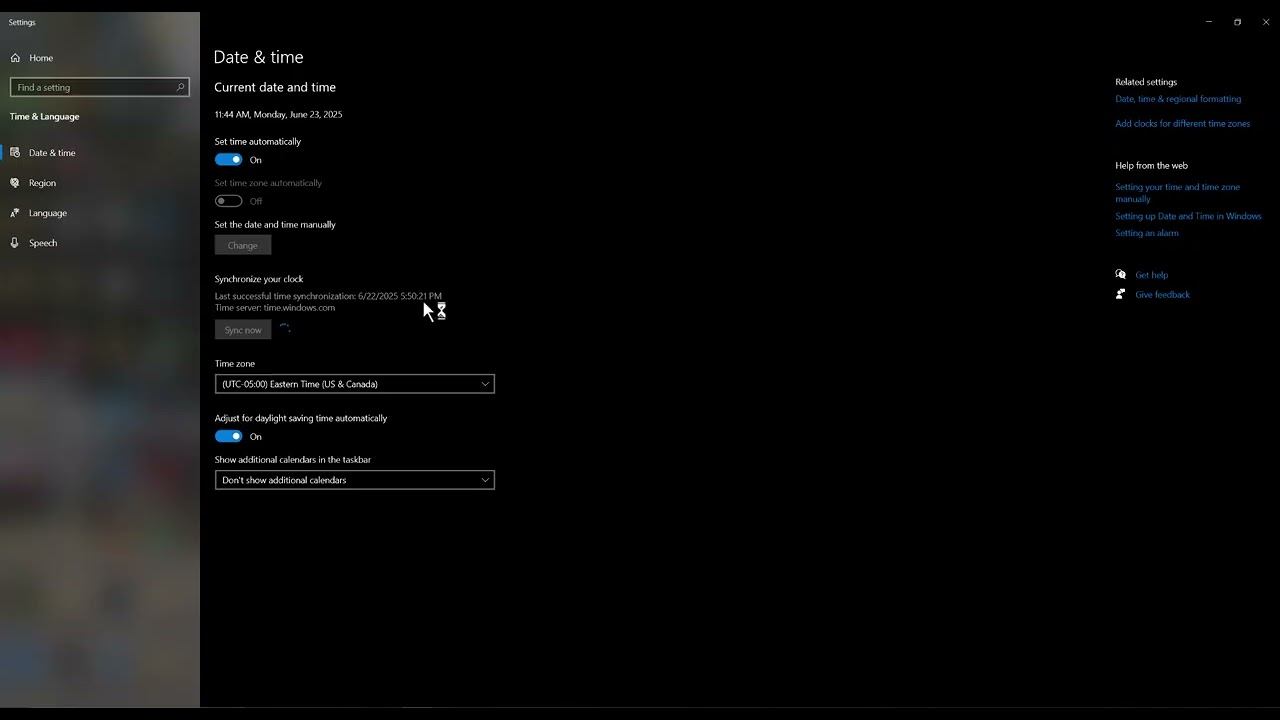Focus the Find a setting search box

(x=100, y=87)
